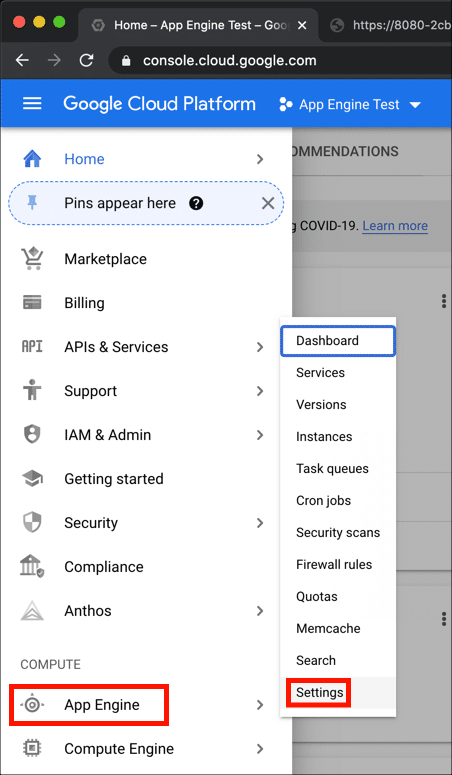This screenshot has height=775, width=452.
Task: Click the browser forward arrow
Action: pos(54,60)
